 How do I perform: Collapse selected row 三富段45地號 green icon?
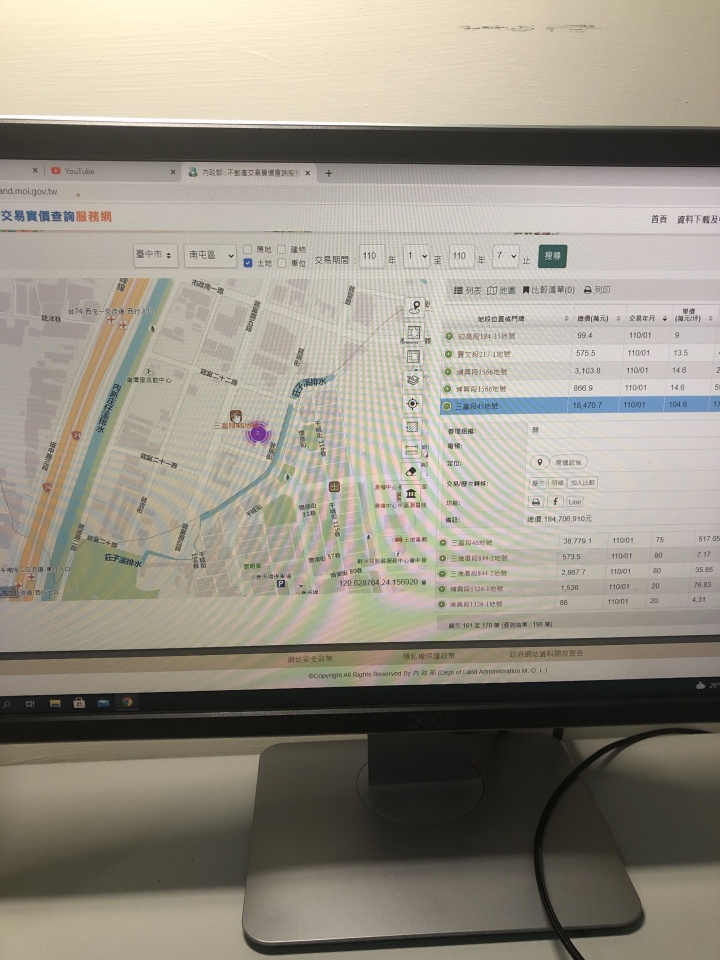[x=447, y=406]
